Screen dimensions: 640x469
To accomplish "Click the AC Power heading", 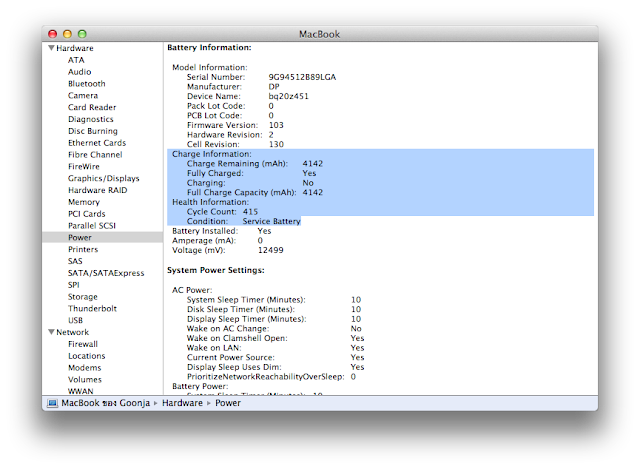I will tap(192, 290).
